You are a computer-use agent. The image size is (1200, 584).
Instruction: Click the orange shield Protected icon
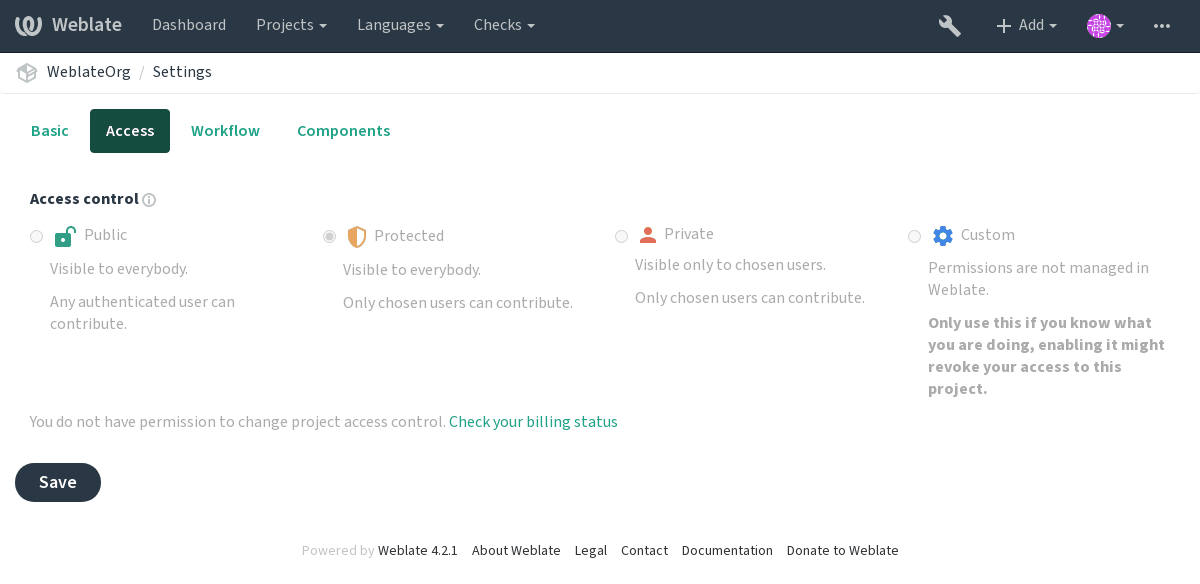[356, 237]
